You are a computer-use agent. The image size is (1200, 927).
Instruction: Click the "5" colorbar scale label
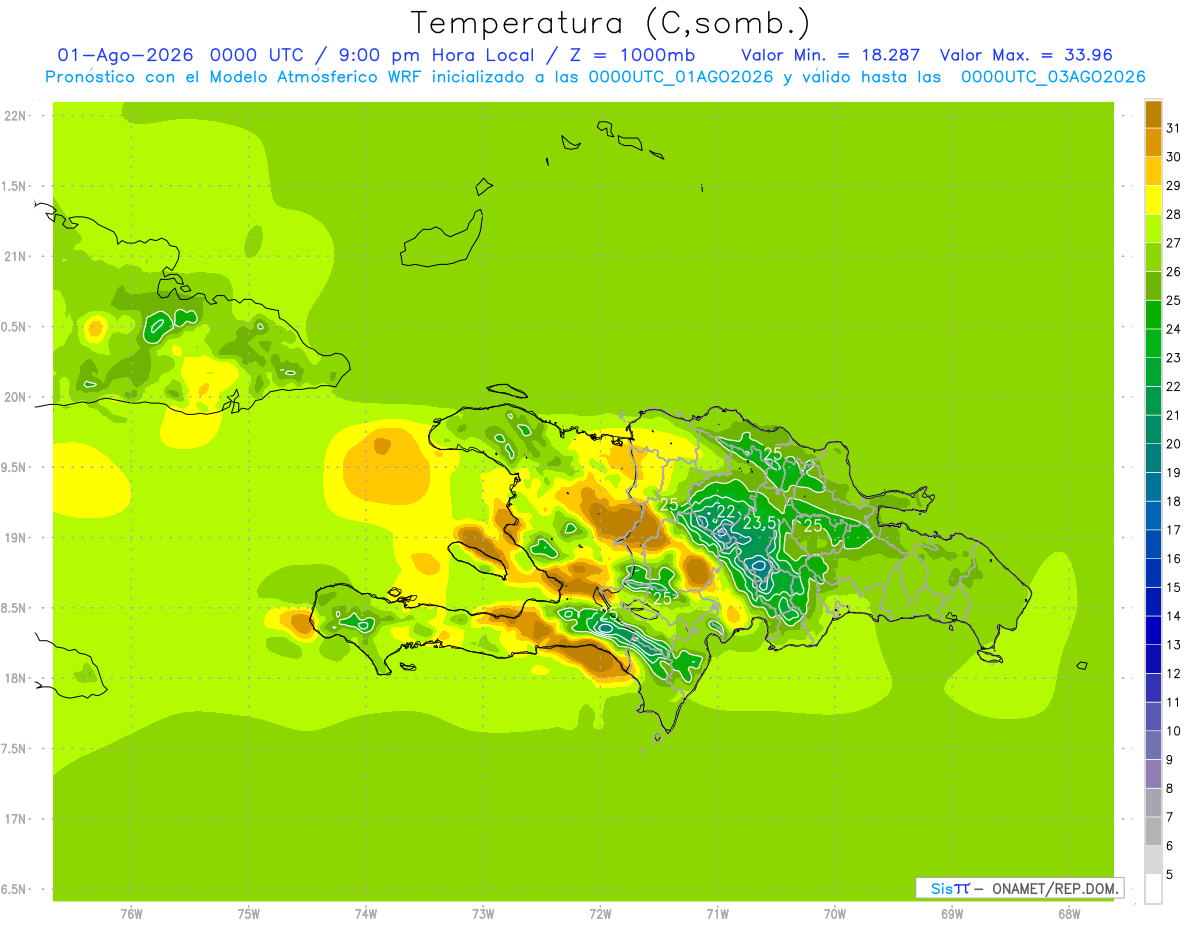pos(1170,875)
